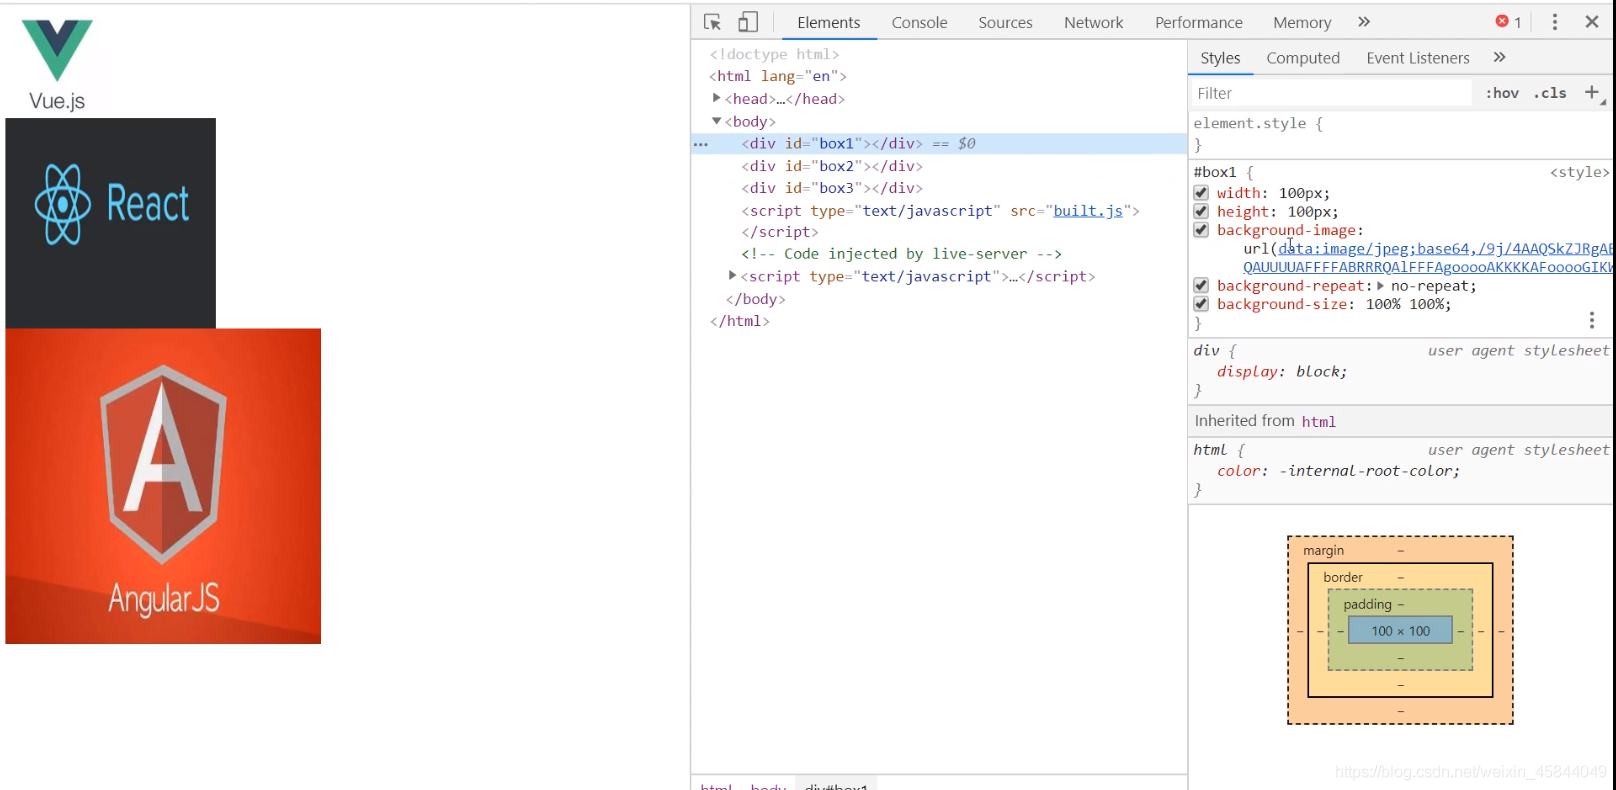Open the Sources tab

coord(1005,22)
